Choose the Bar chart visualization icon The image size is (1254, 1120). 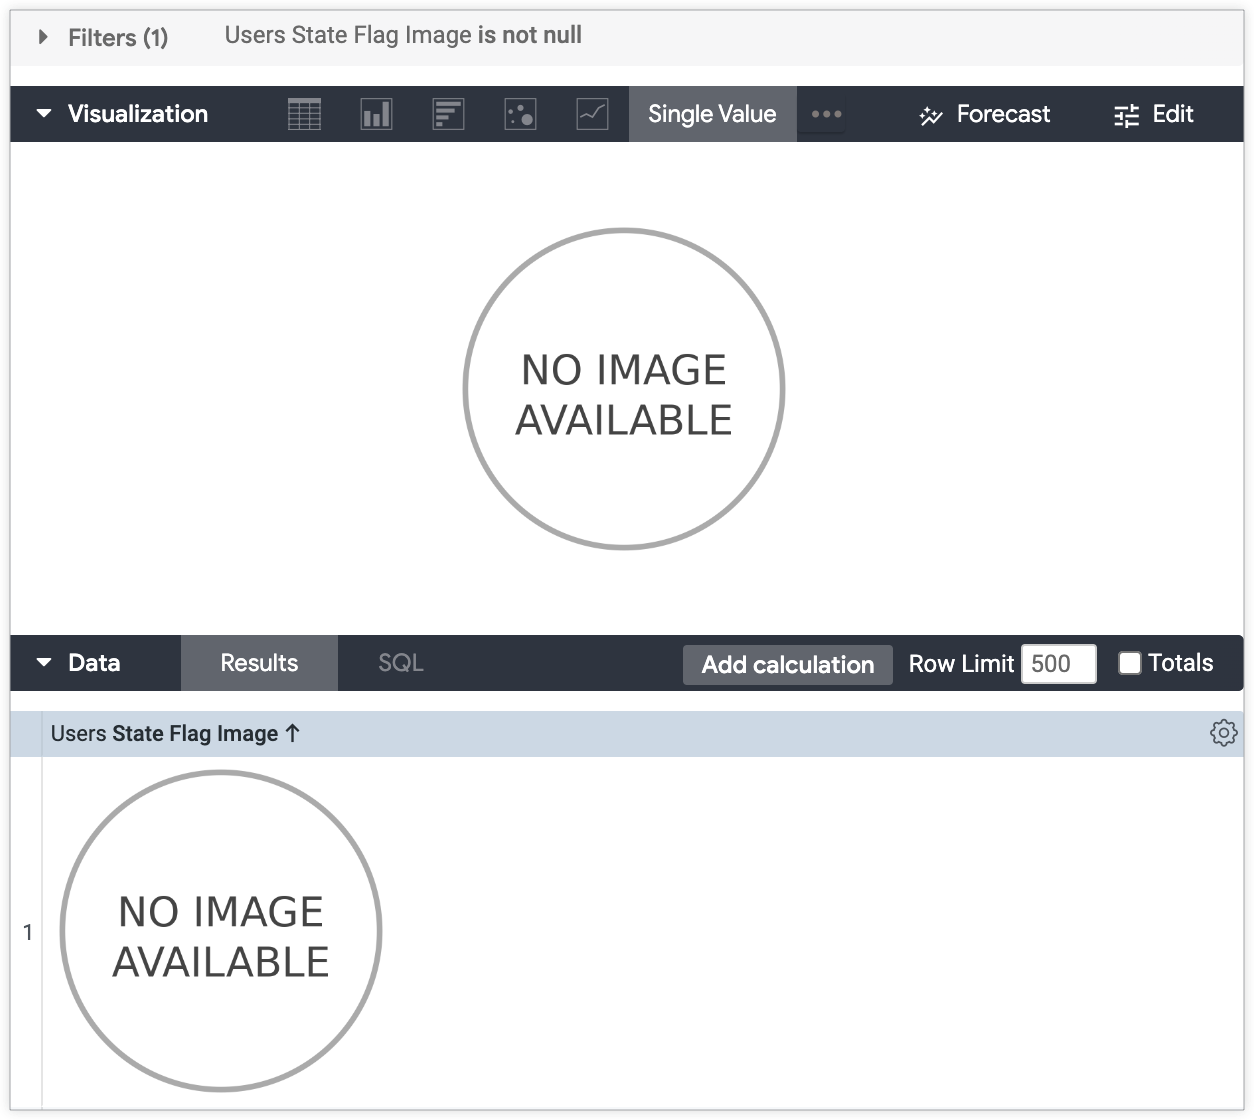click(448, 114)
